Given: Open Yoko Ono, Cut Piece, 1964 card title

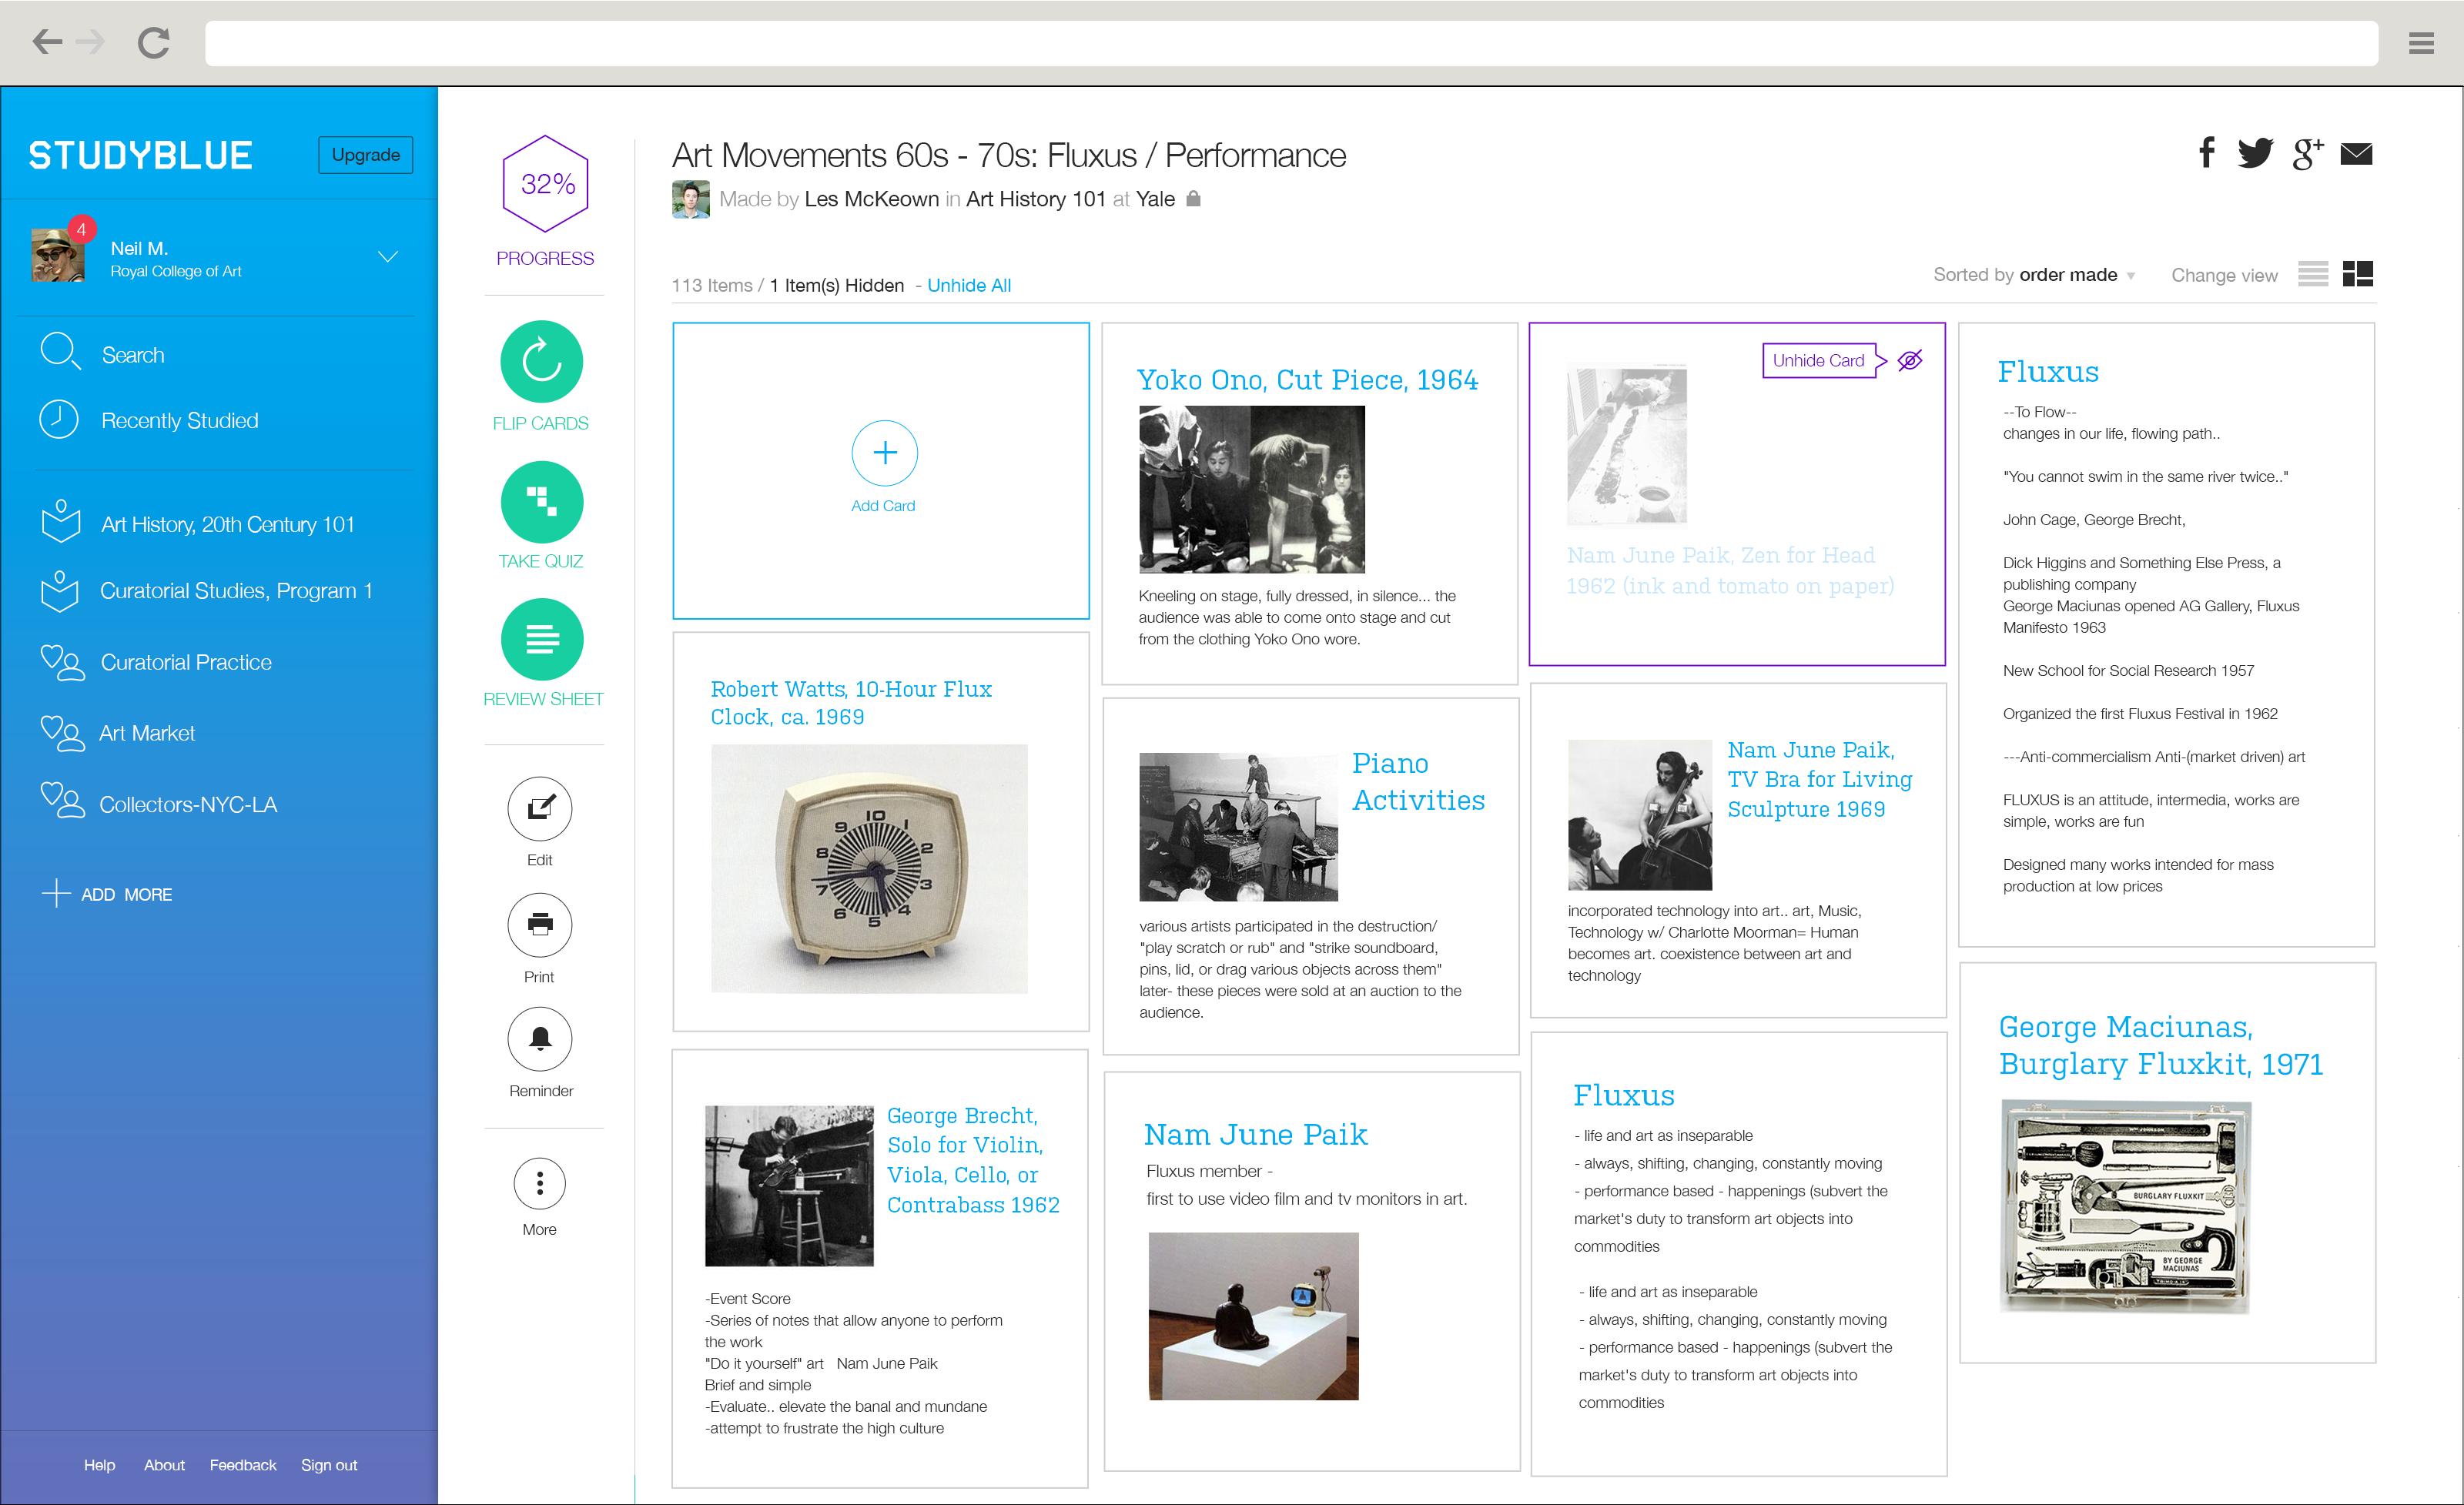Looking at the screenshot, I should pos(1307,380).
